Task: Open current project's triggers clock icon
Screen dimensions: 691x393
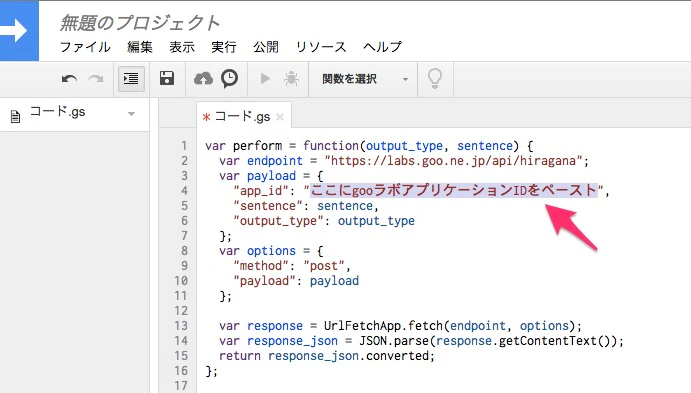Action: [x=229, y=79]
